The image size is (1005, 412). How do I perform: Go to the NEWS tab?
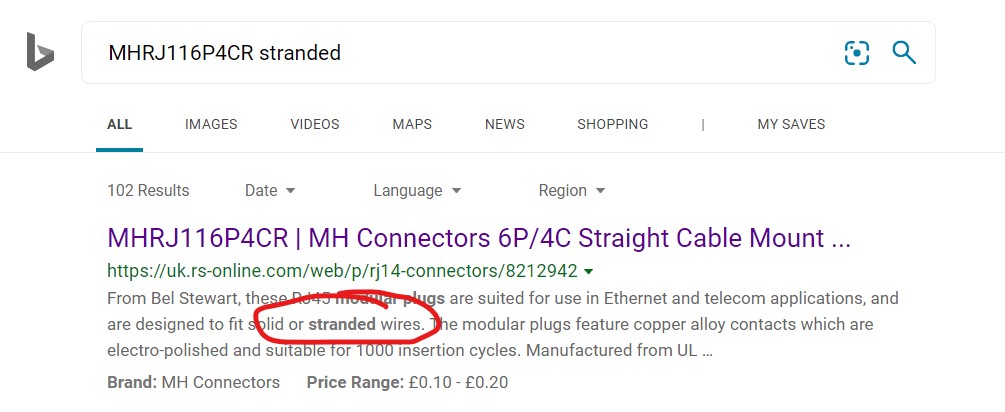point(504,124)
